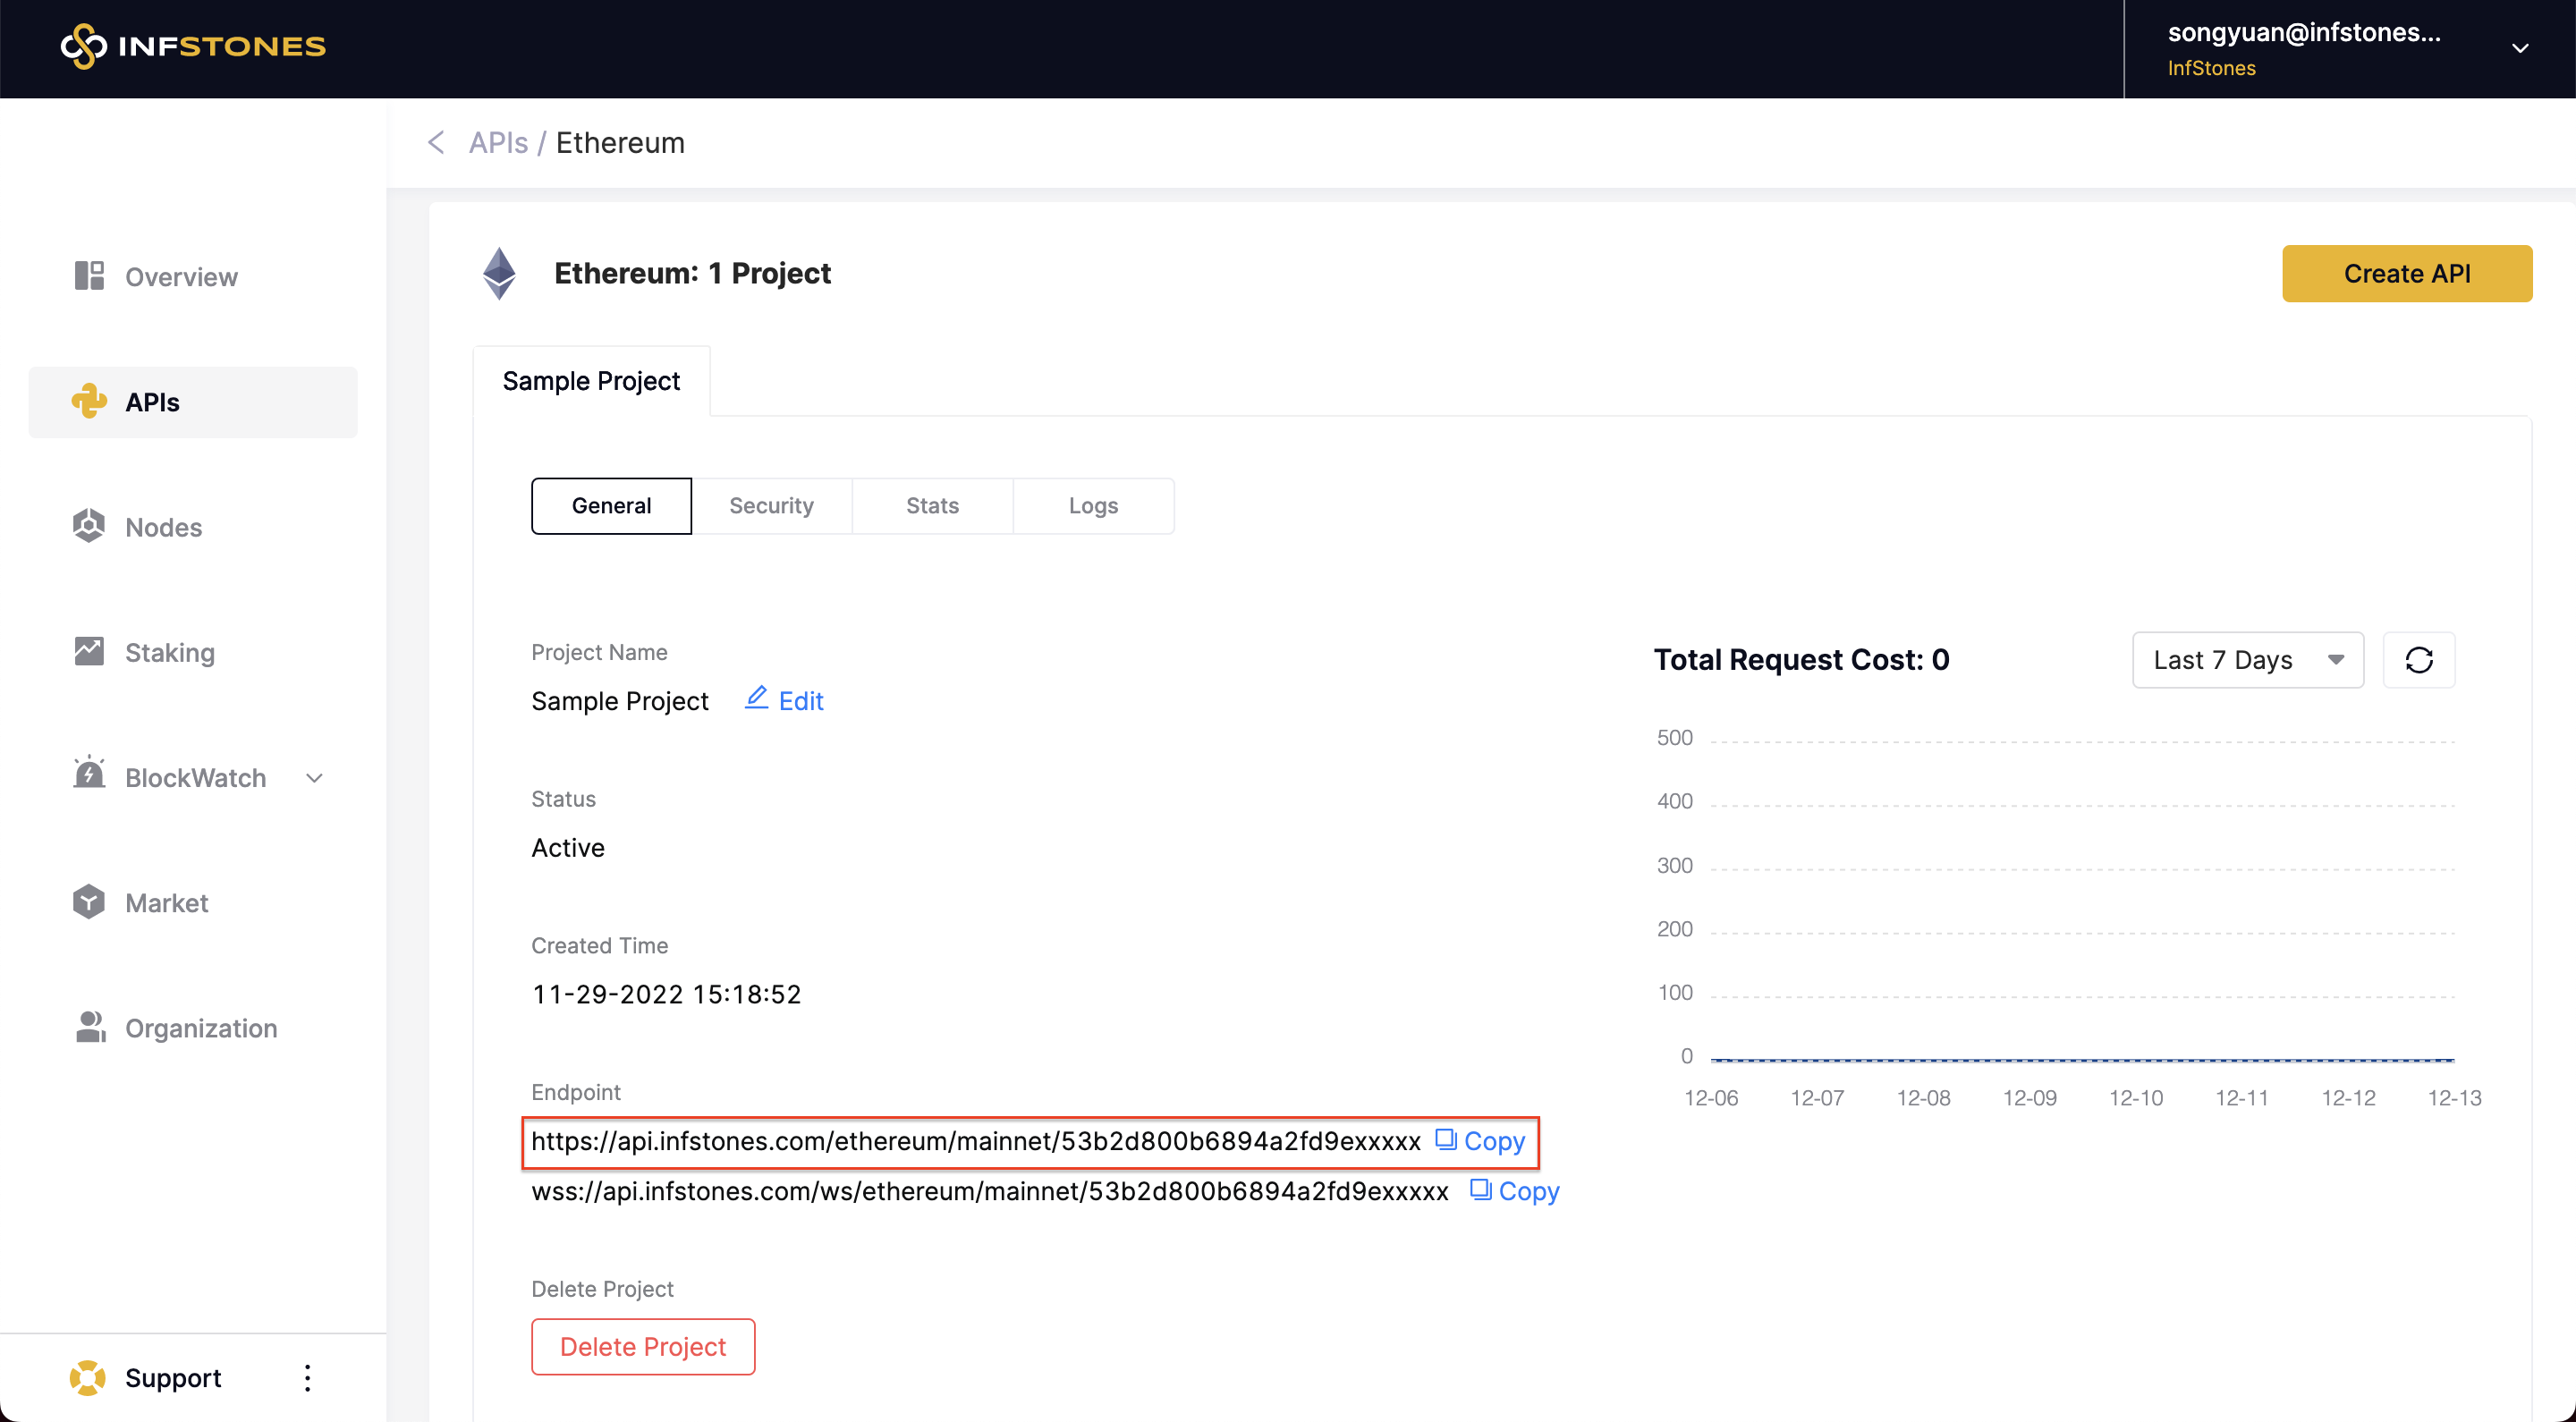
Task: Click the Market cube icon
Action: click(x=89, y=902)
